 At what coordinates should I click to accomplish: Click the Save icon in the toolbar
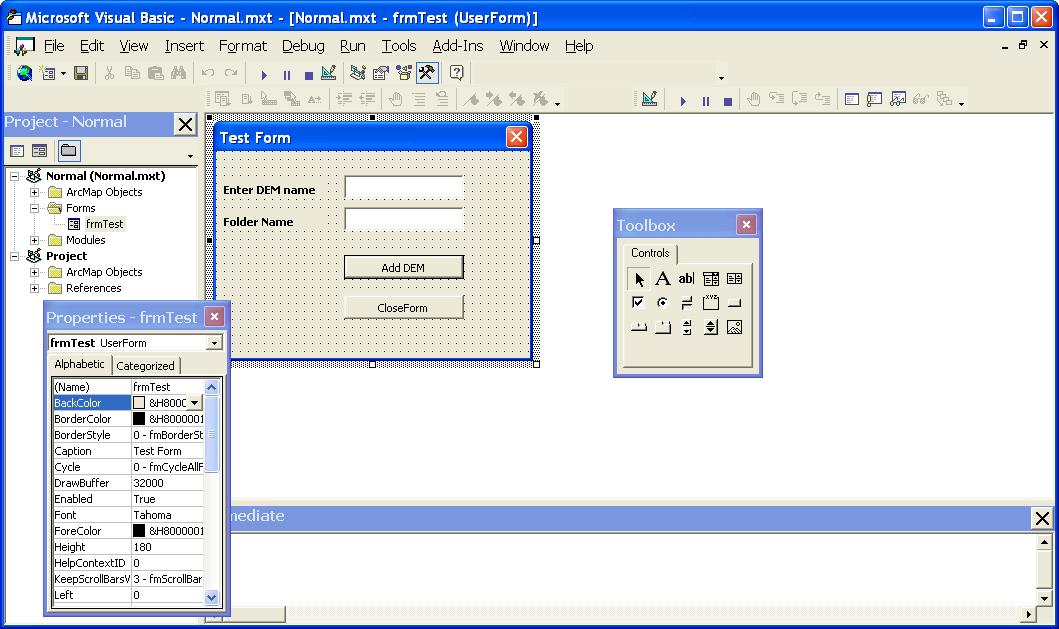pyautogui.click(x=81, y=73)
